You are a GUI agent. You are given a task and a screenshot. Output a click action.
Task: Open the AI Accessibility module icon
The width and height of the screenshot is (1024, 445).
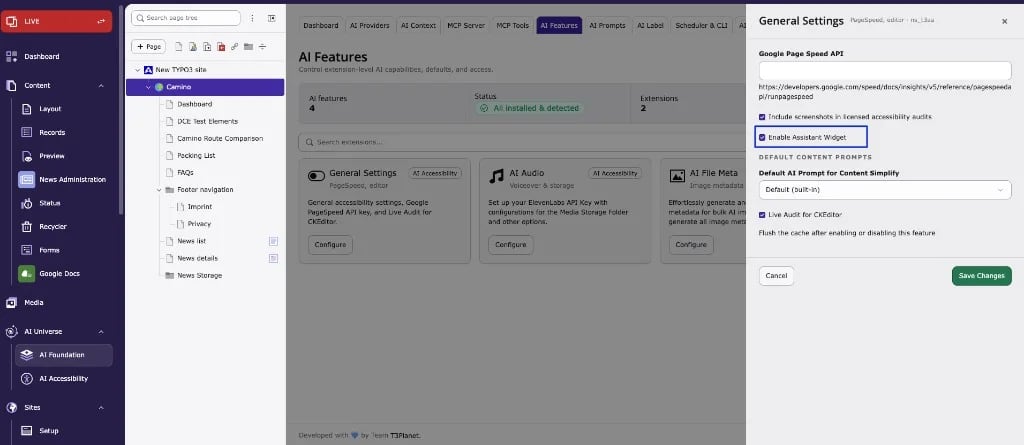(x=27, y=378)
